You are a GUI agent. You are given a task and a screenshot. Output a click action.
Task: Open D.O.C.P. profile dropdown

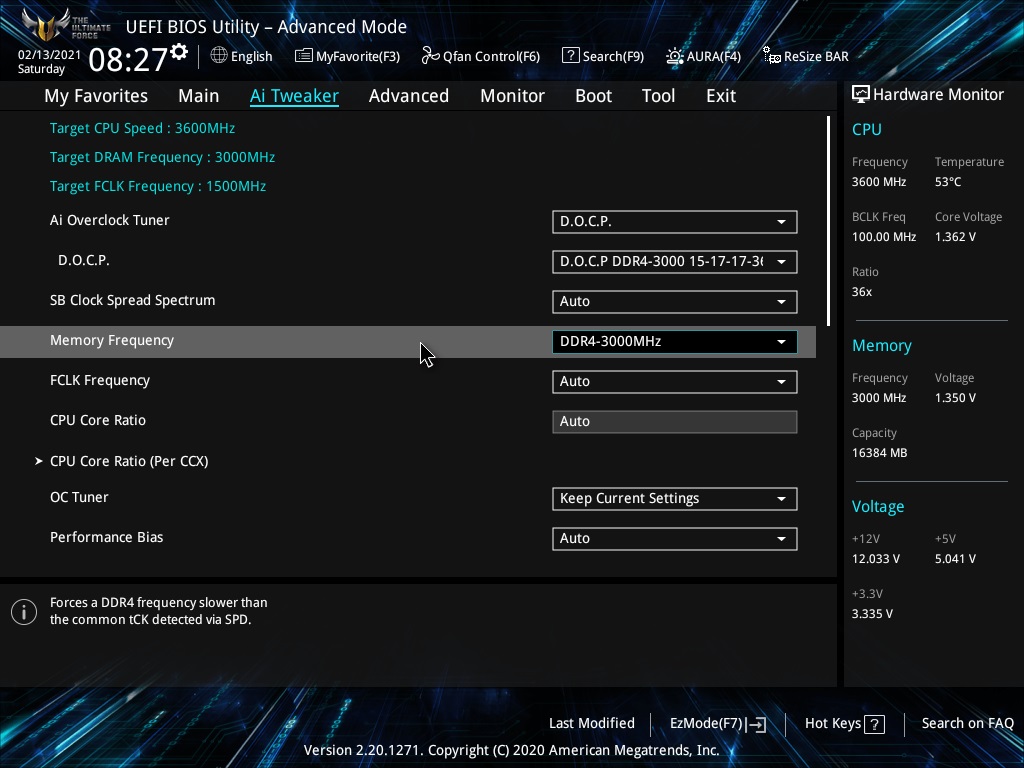tap(675, 262)
